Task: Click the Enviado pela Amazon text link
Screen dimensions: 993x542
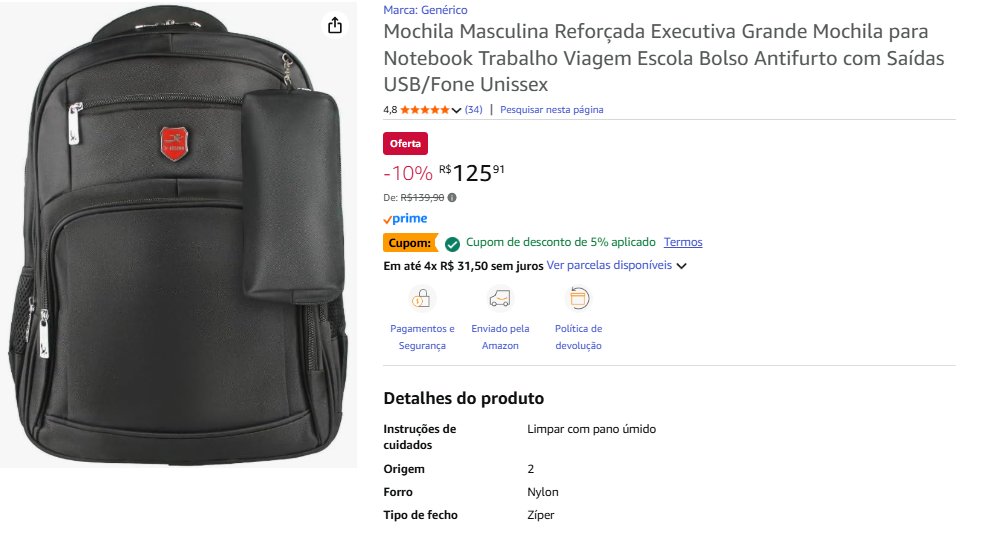Action: tap(500, 337)
